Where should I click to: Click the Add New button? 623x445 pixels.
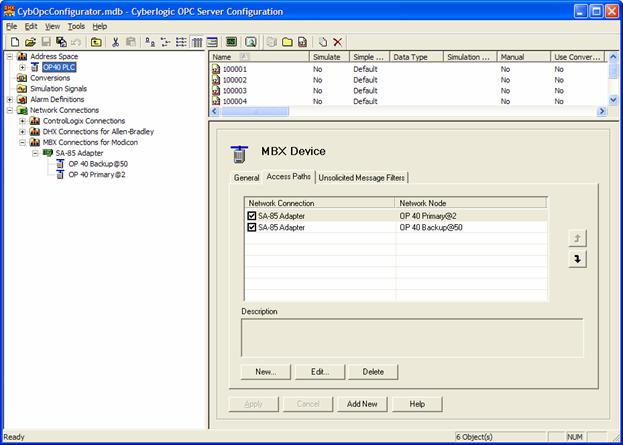pyautogui.click(x=361, y=404)
